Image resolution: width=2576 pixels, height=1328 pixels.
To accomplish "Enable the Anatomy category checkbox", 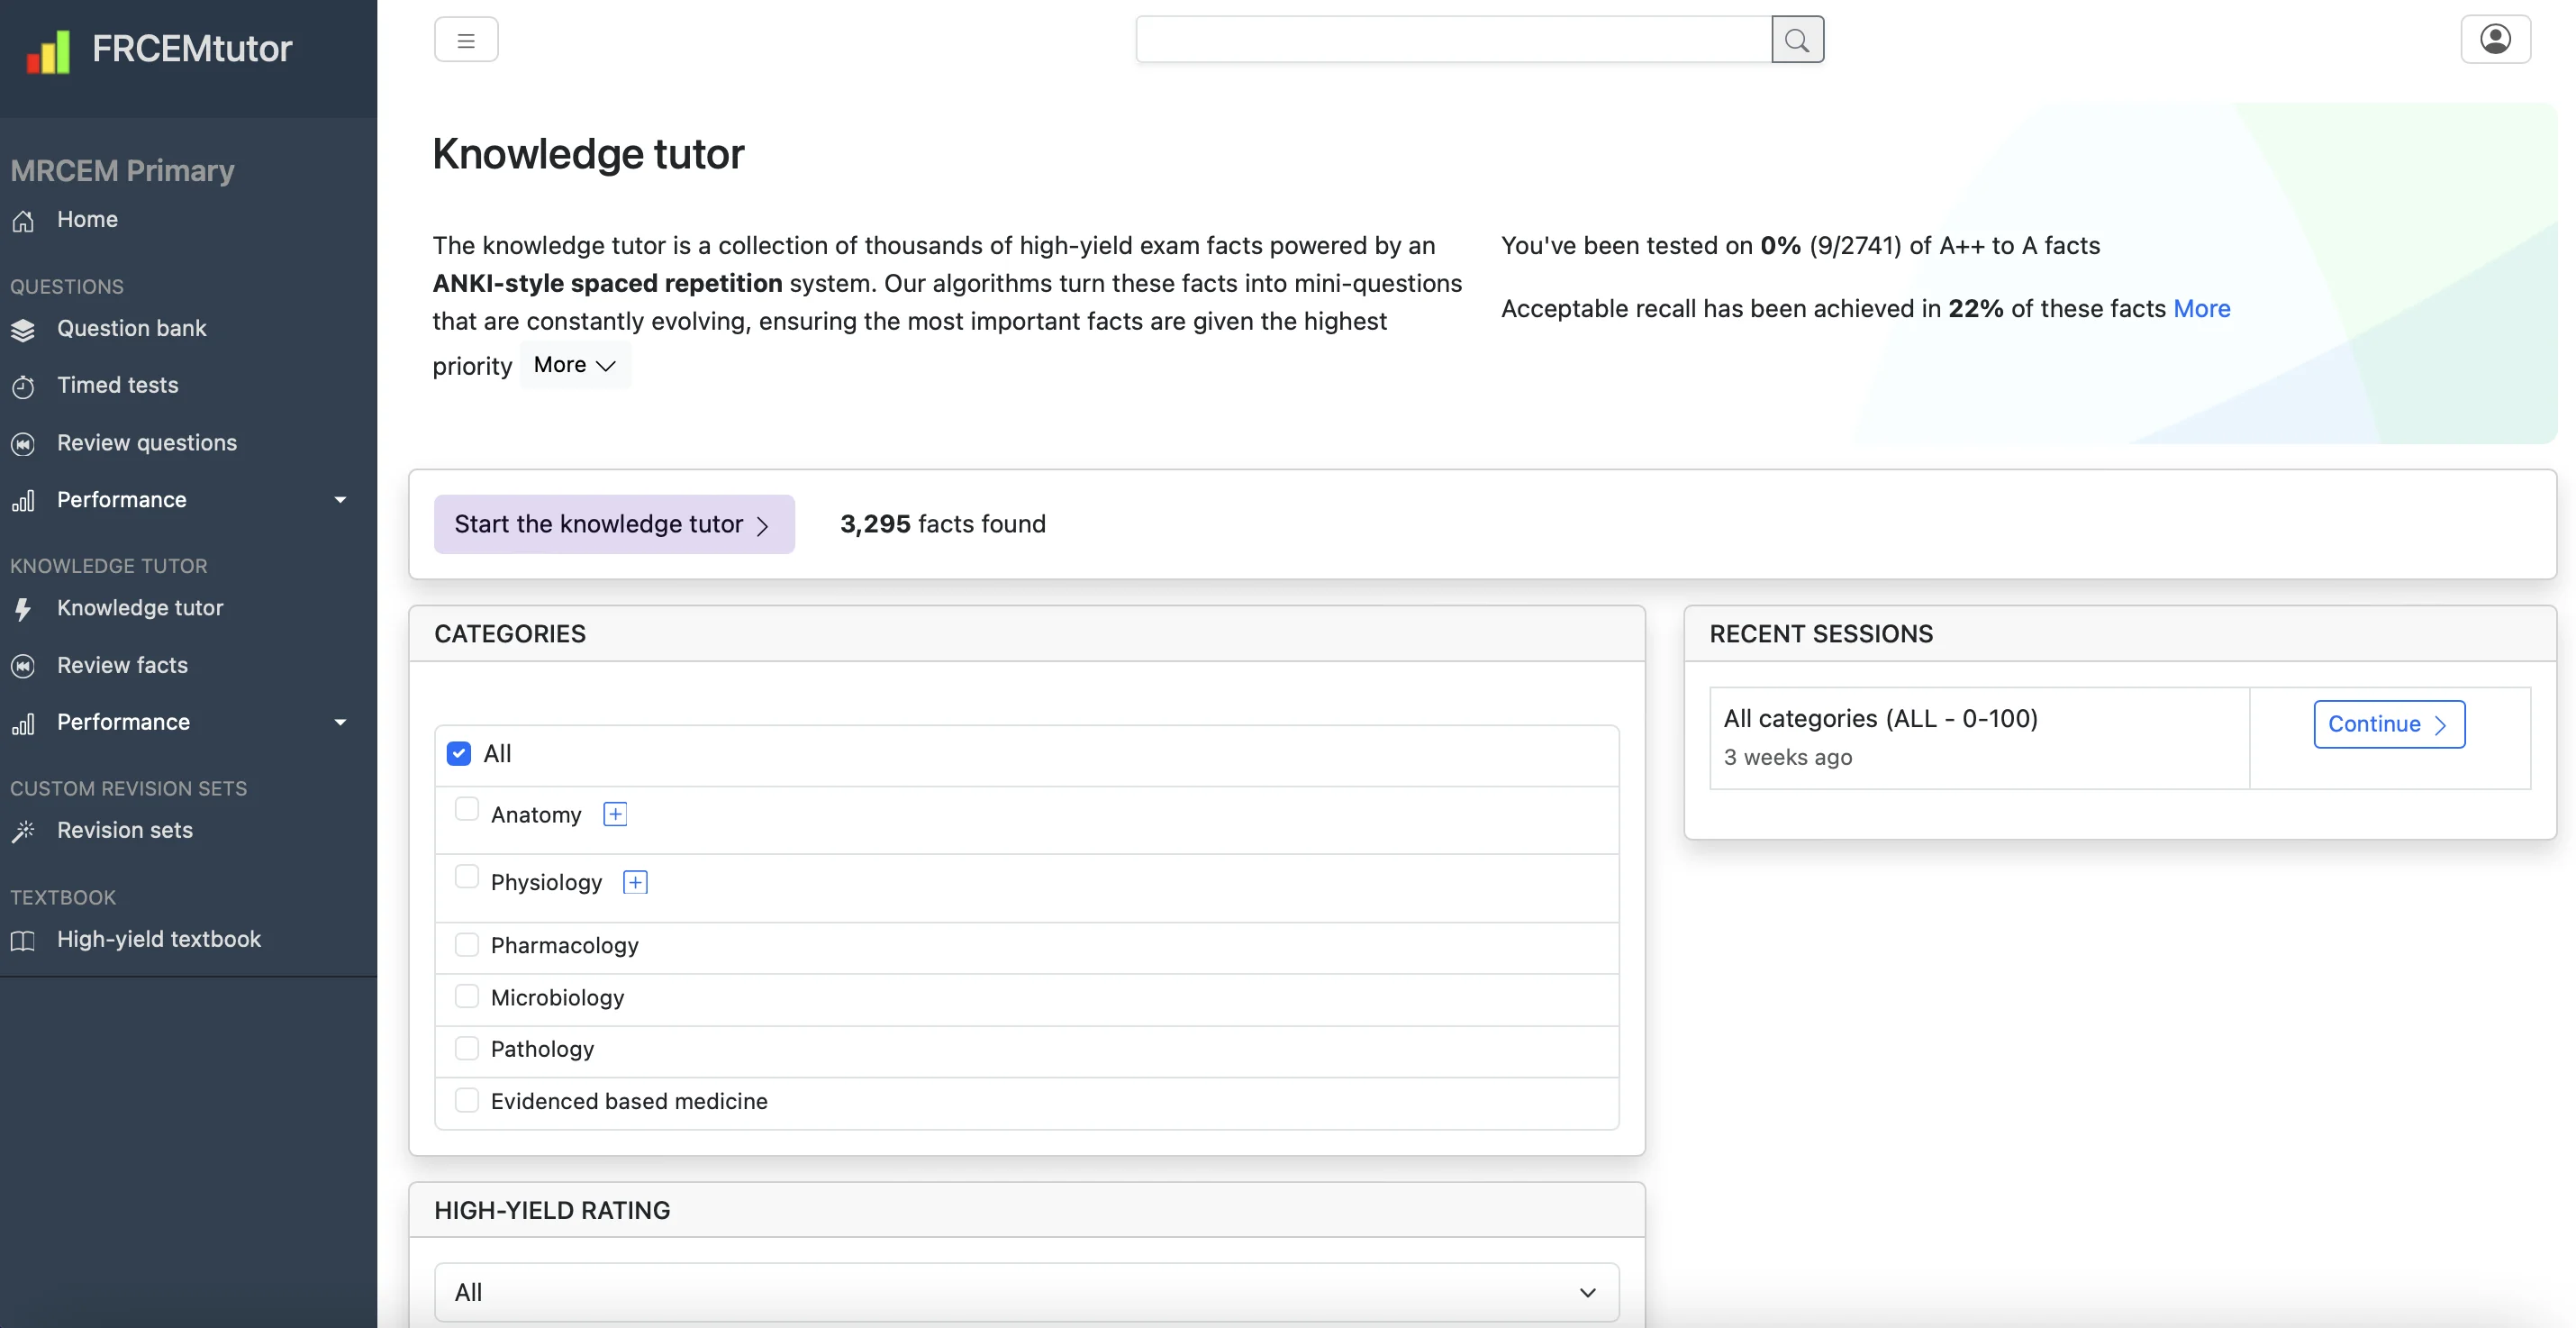I will coord(466,813).
